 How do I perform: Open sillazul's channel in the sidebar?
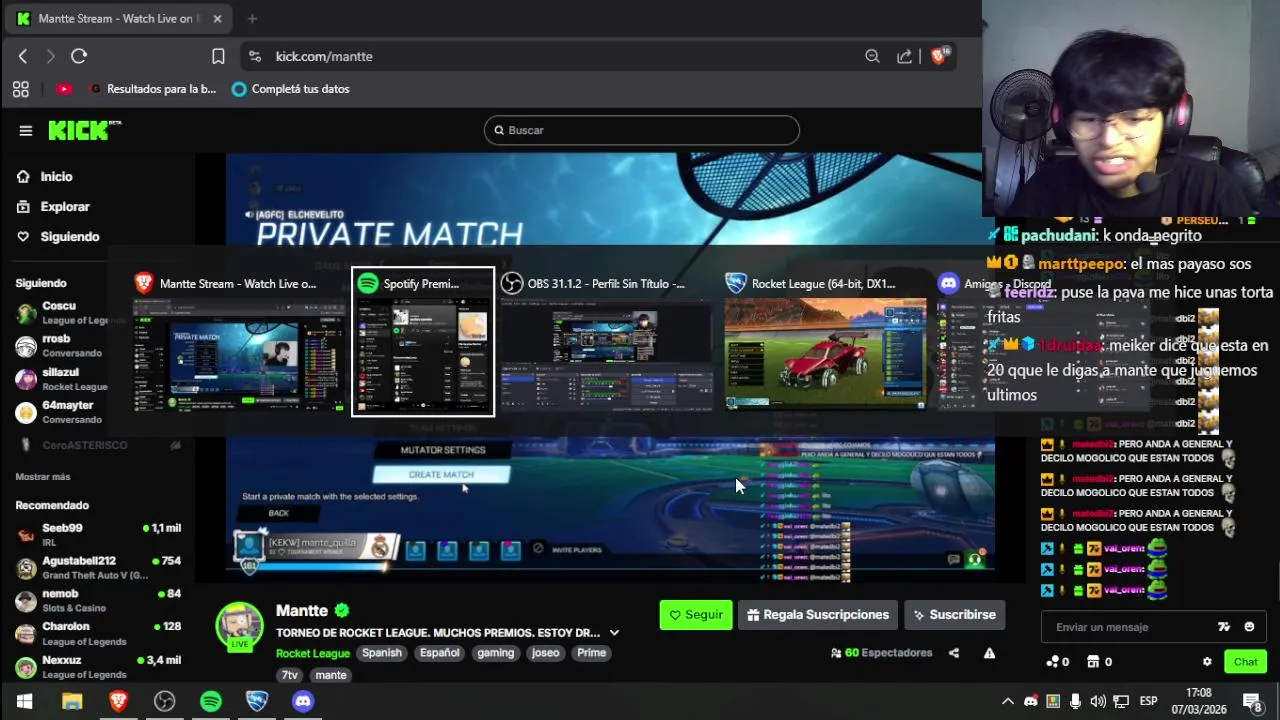click(61, 379)
